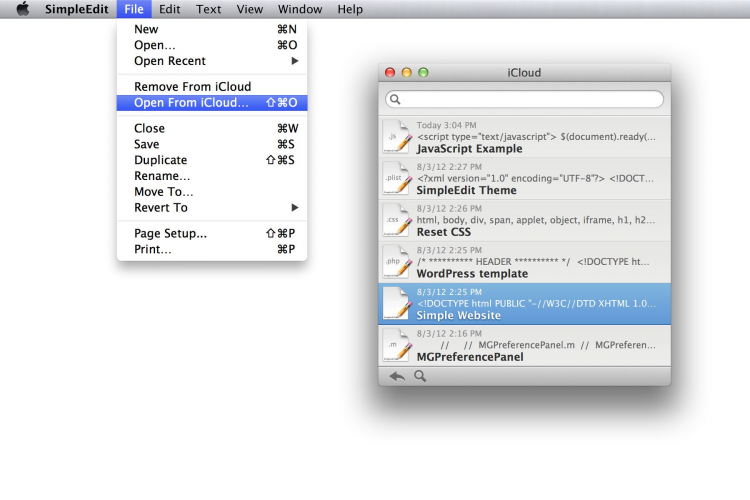Image resolution: width=750 pixels, height=500 pixels.
Task: Expand the Open Recent submenu arrow
Action: pyautogui.click(x=295, y=61)
